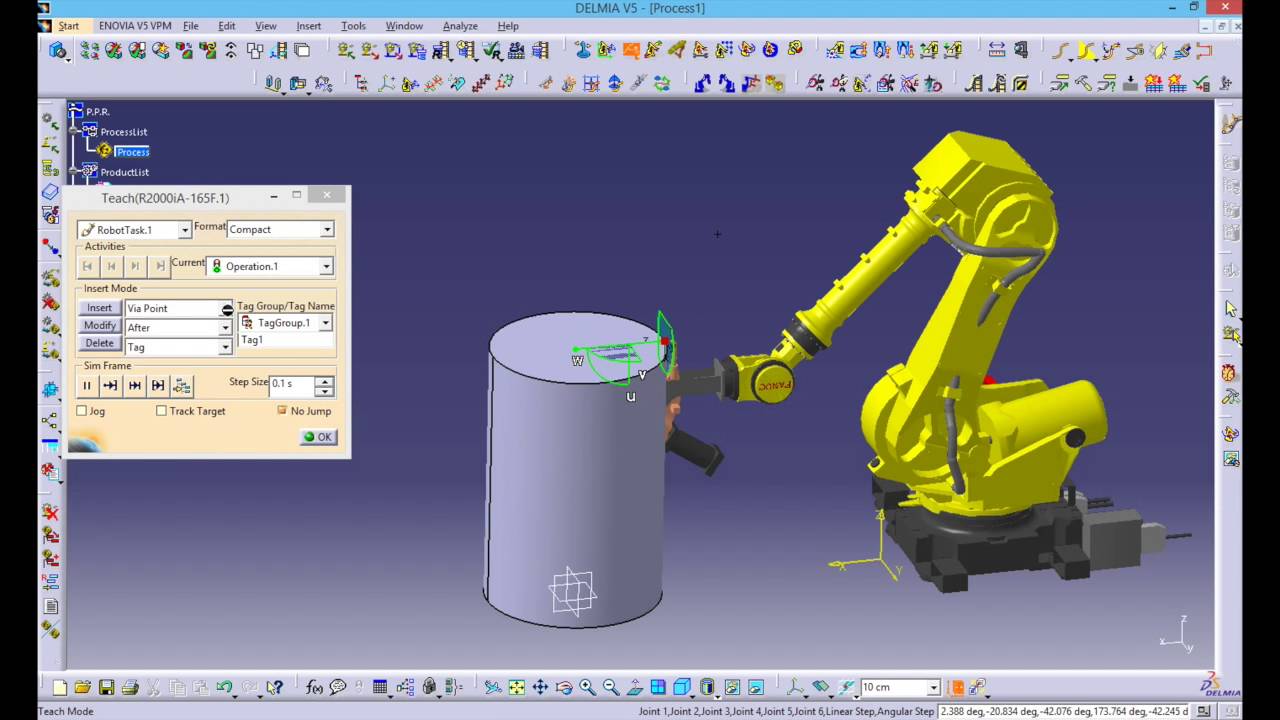Pause the simulation in Sim Frame
This screenshot has width=1280, height=720.
click(87, 385)
